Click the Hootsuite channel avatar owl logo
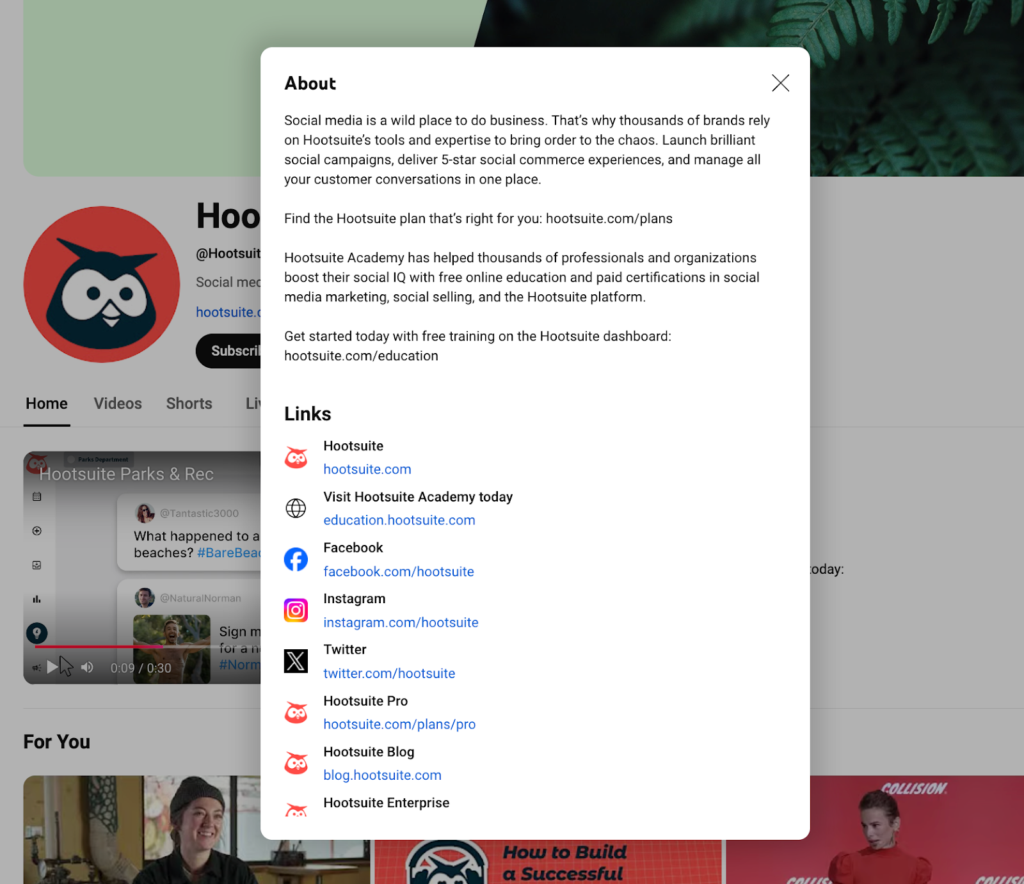 tap(102, 284)
